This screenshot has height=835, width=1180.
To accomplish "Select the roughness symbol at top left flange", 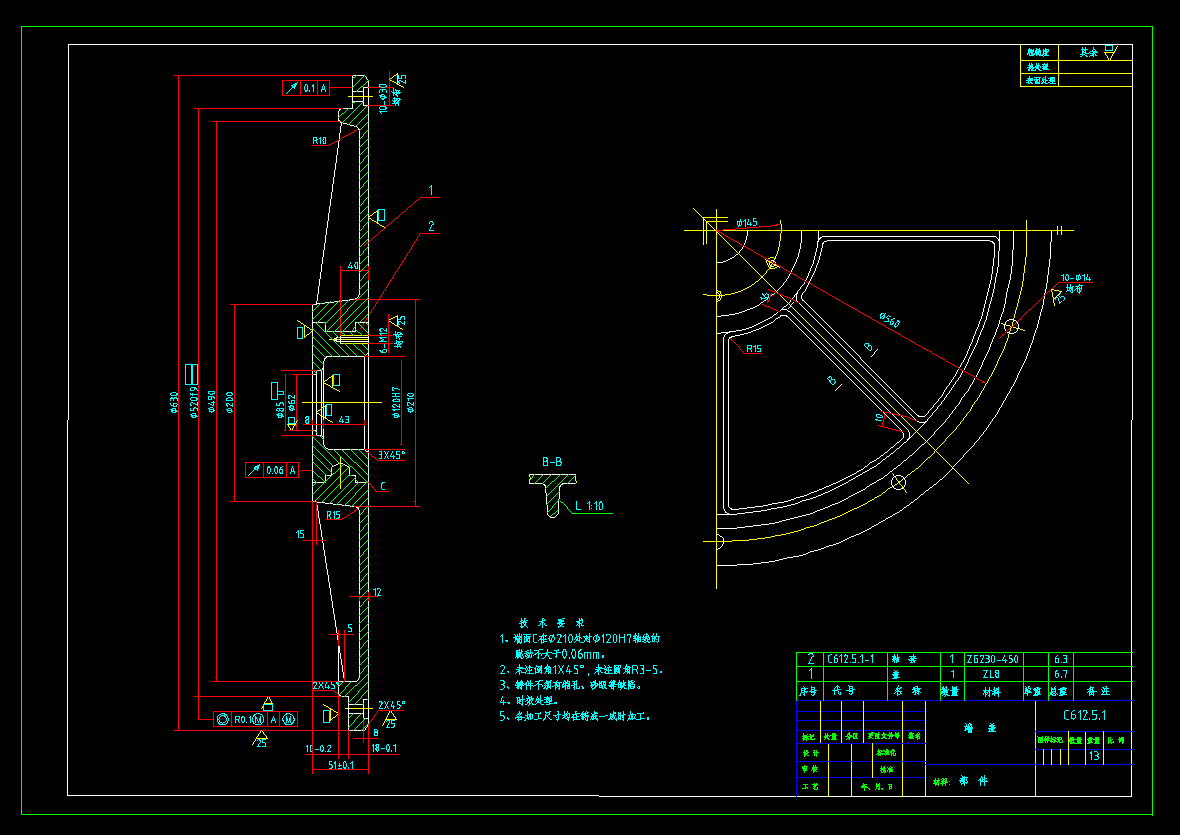I will tap(398, 78).
